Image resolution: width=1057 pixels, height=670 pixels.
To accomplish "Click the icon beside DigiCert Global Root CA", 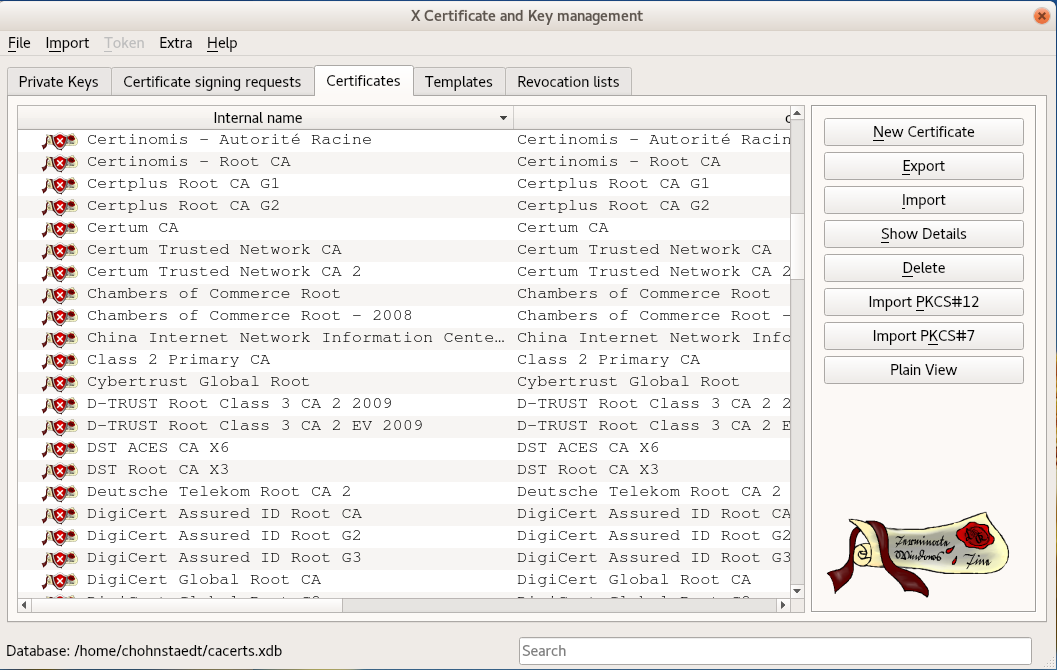I will [59, 580].
